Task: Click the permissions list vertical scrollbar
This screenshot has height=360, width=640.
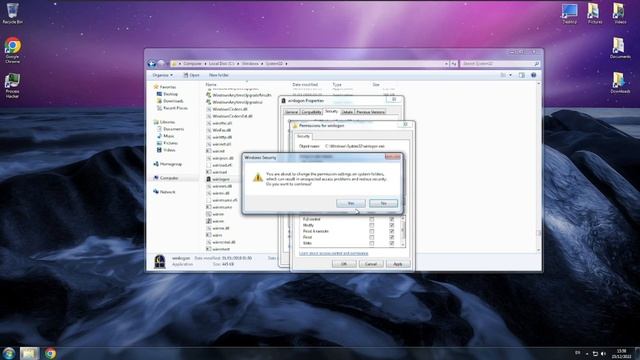Action: (x=403, y=231)
